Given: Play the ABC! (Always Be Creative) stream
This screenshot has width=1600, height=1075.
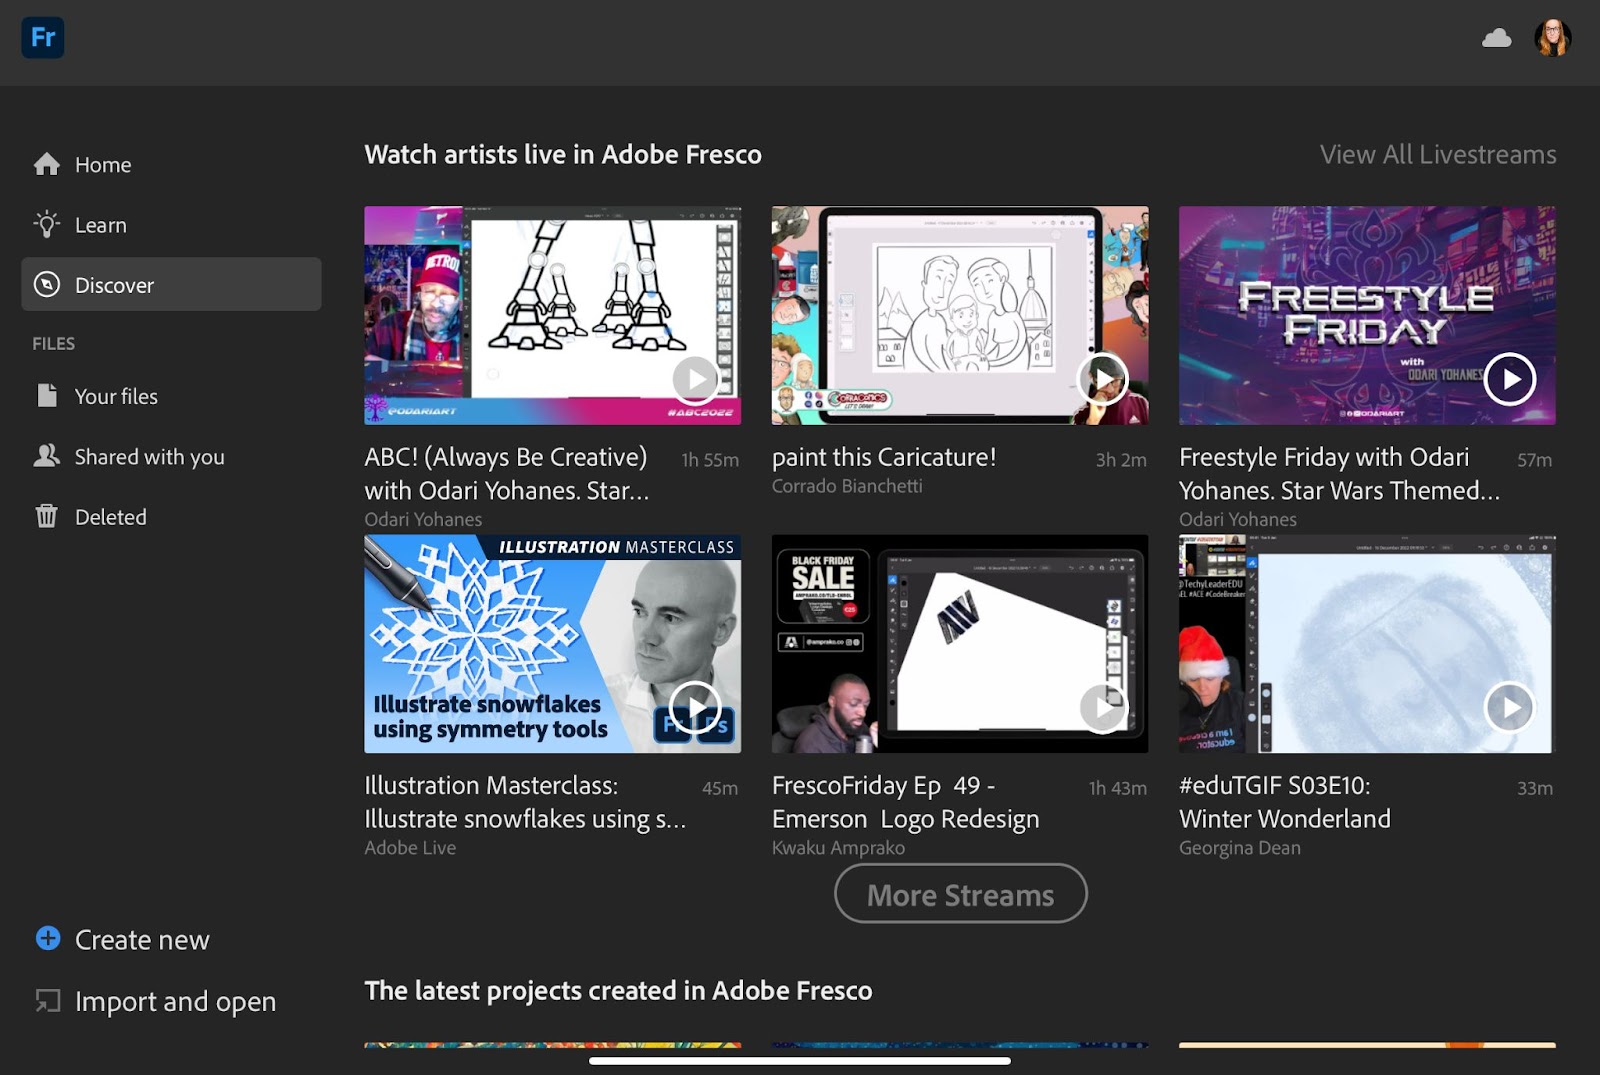Looking at the screenshot, I should click(x=695, y=379).
